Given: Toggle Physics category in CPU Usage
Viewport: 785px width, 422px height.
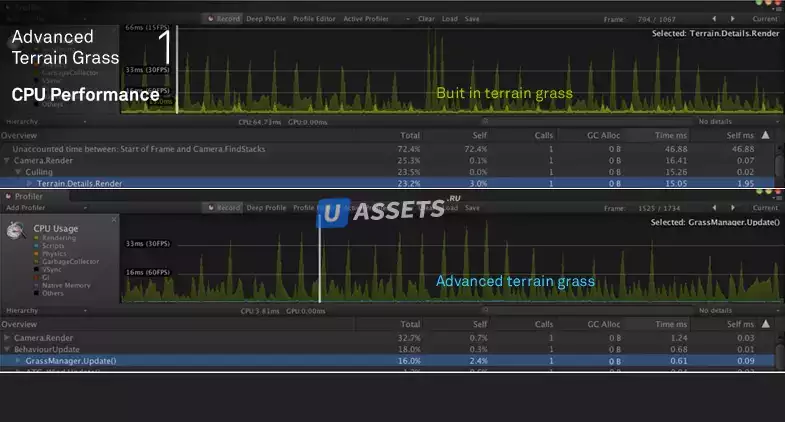Looking at the screenshot, I should 50,254.
